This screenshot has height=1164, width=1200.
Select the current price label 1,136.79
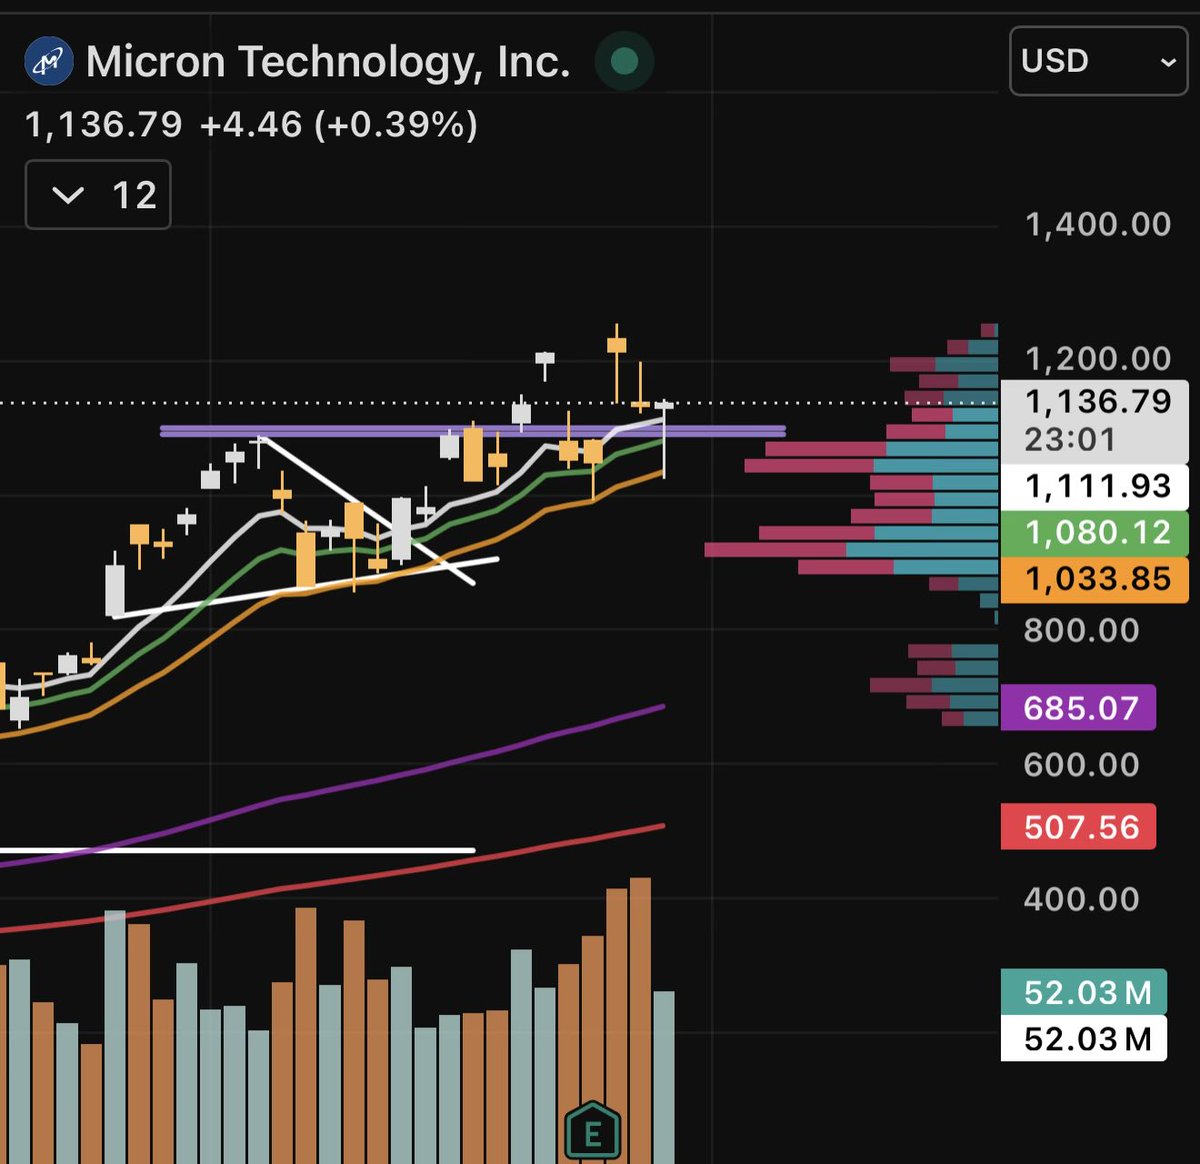[1097, 402]
